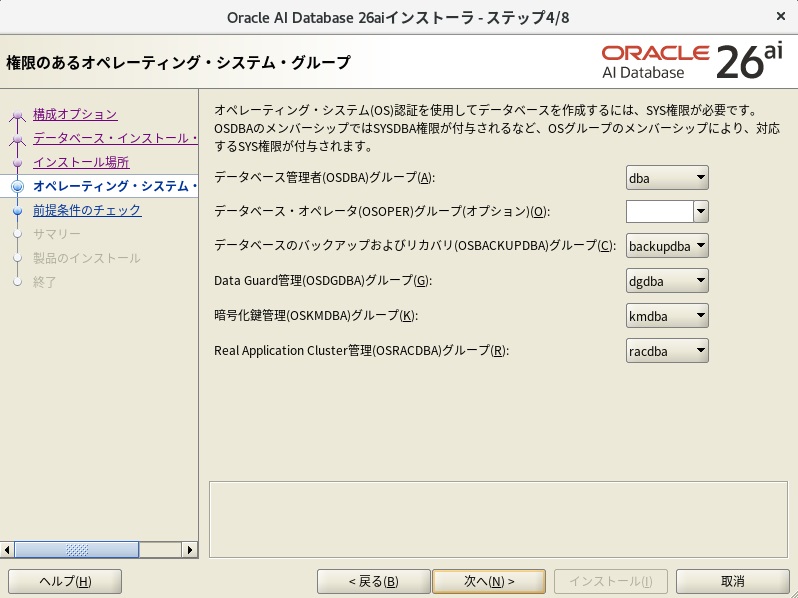The width and height of the screenshot is (798, 598).
Task: Open the OSDBA group dropdown showing dba
Action: click(x=667, y=178)
